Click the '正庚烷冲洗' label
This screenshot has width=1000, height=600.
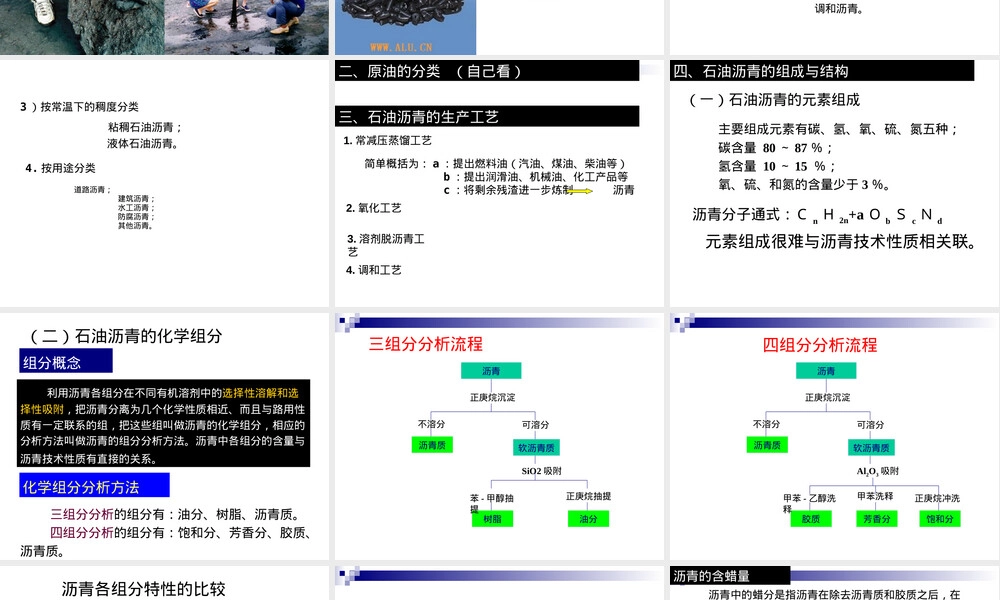pyautogui.click(x=937, y=498)
